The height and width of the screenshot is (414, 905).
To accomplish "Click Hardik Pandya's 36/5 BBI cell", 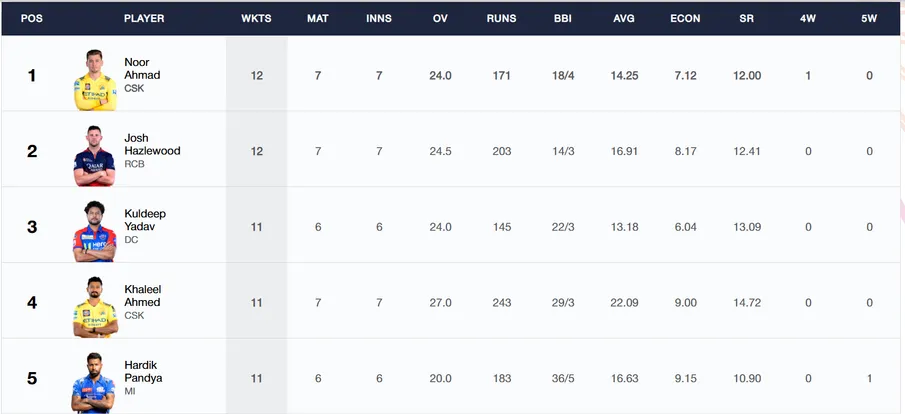I will [563, 378].
